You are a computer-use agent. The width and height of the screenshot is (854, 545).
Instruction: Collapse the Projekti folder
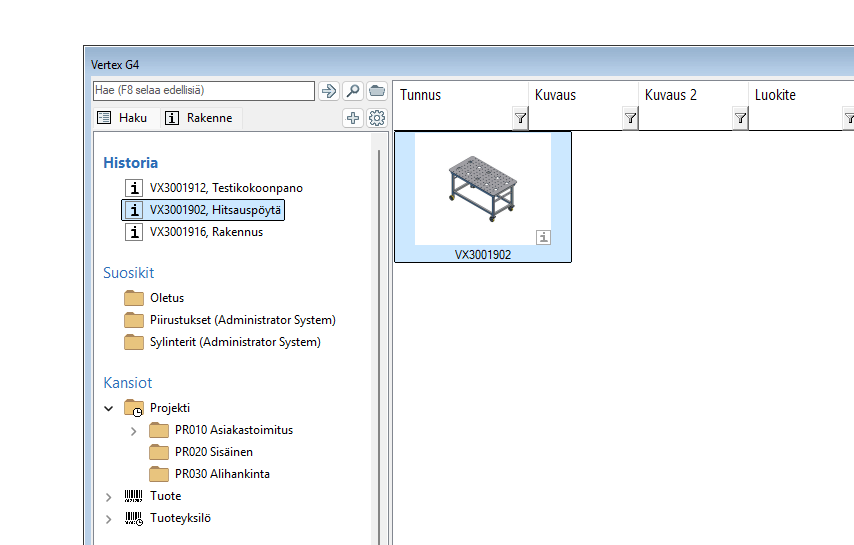pos(109,408)
